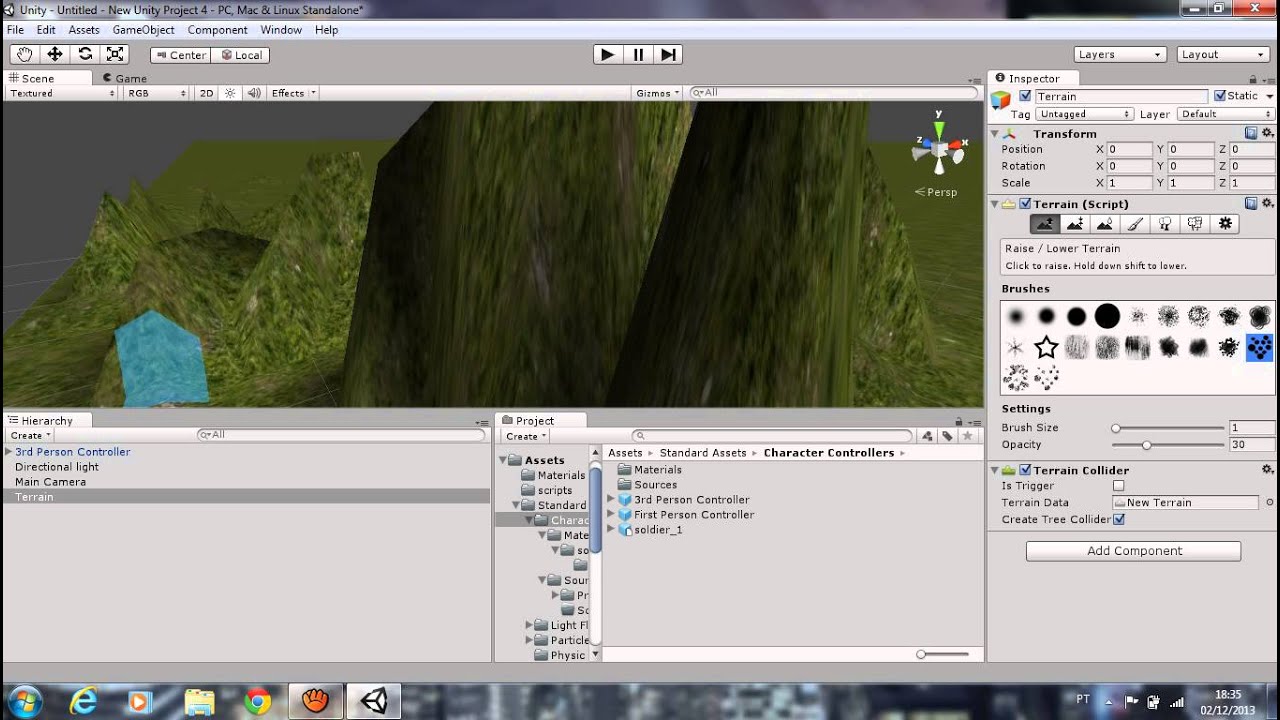Image resolution: width=1280 pixels, height=720 pixels.
Task: Open the Layout dropdown in the toolbar
Action: [1223, 55]
